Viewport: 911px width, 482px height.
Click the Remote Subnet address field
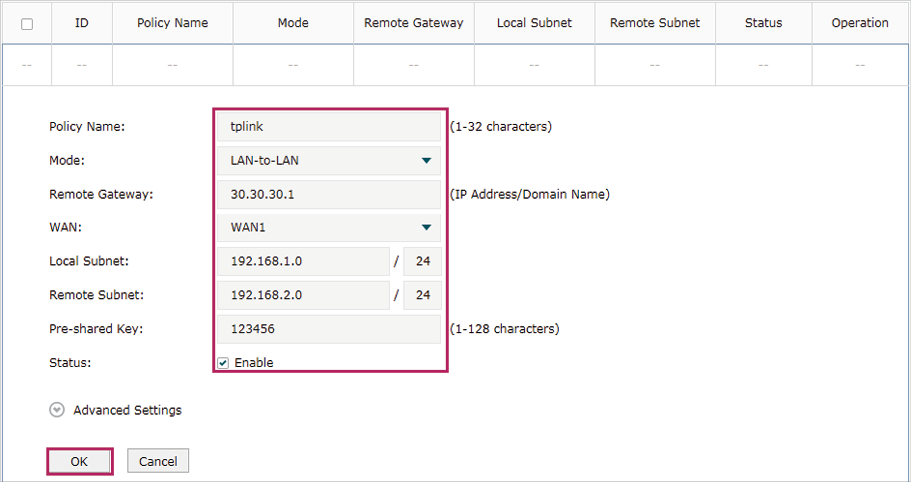click(x=303, y=295)
